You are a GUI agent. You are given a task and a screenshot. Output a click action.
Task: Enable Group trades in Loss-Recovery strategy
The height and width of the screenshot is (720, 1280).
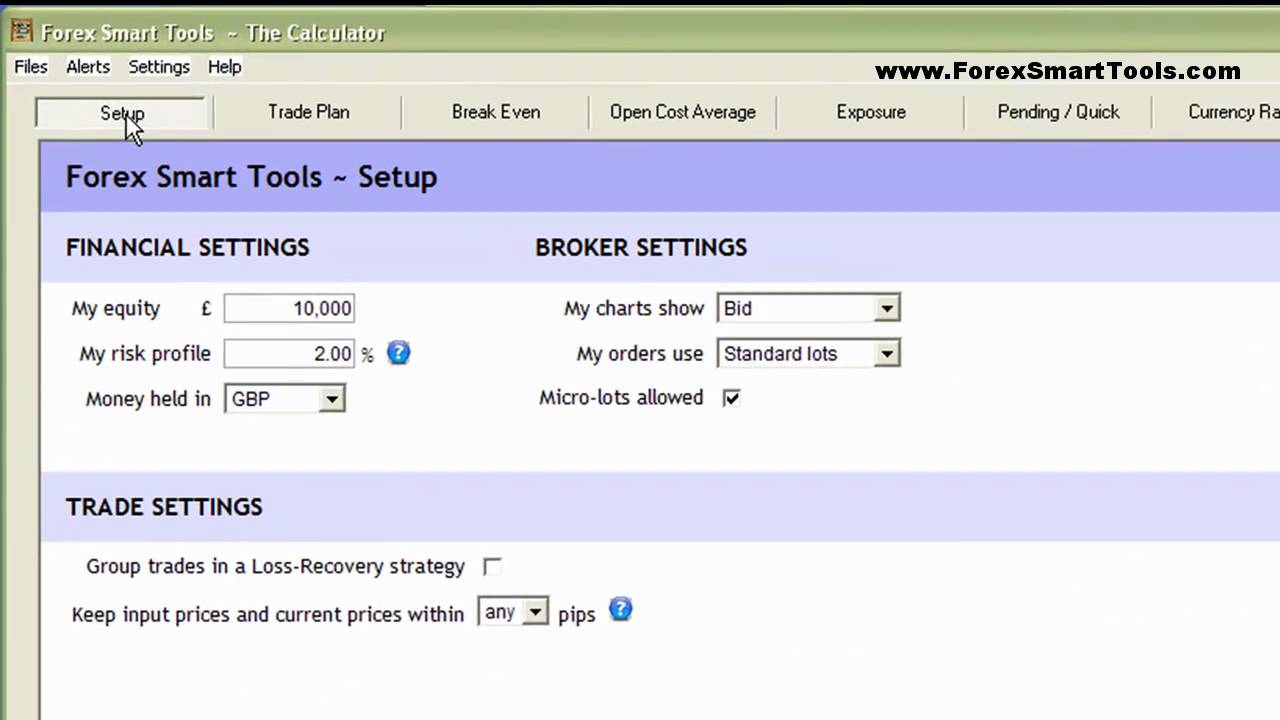coord(492,567)
